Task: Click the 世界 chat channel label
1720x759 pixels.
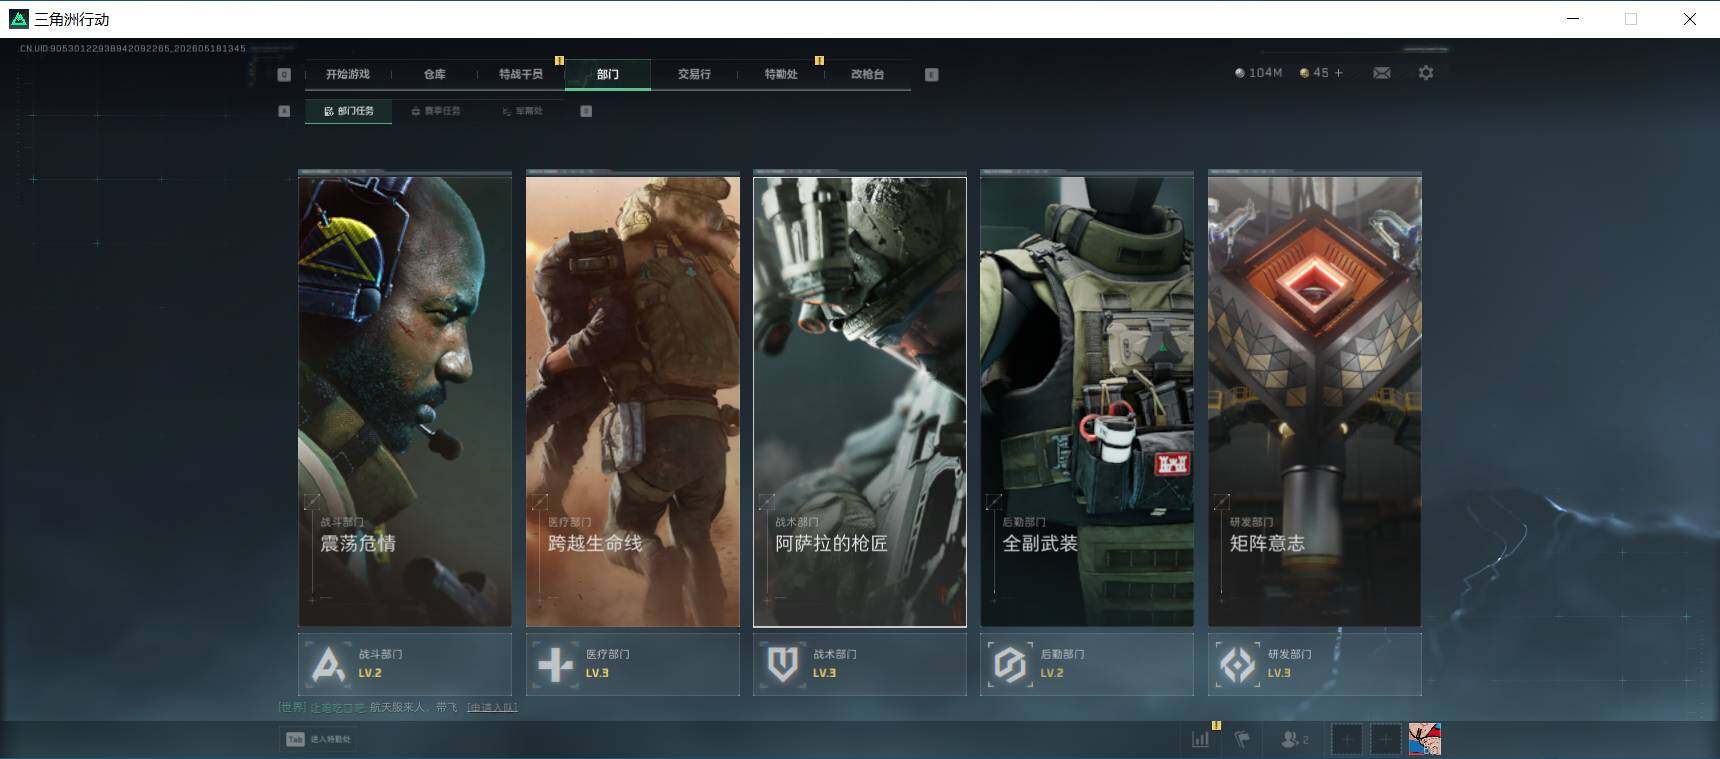Action: coord(293,707)
